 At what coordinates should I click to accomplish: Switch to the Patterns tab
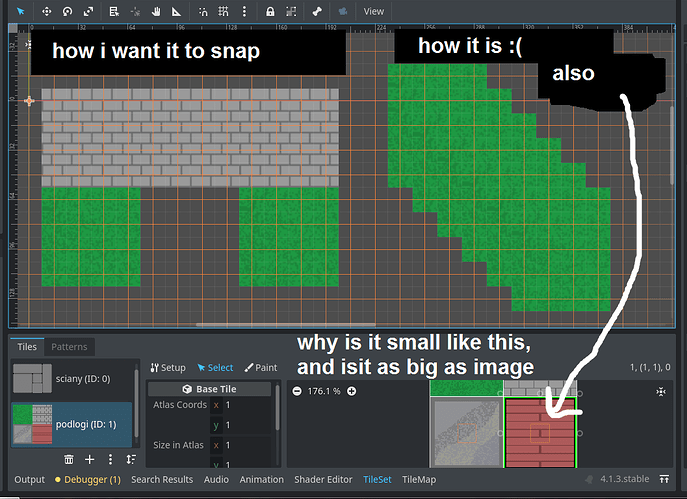69,347
